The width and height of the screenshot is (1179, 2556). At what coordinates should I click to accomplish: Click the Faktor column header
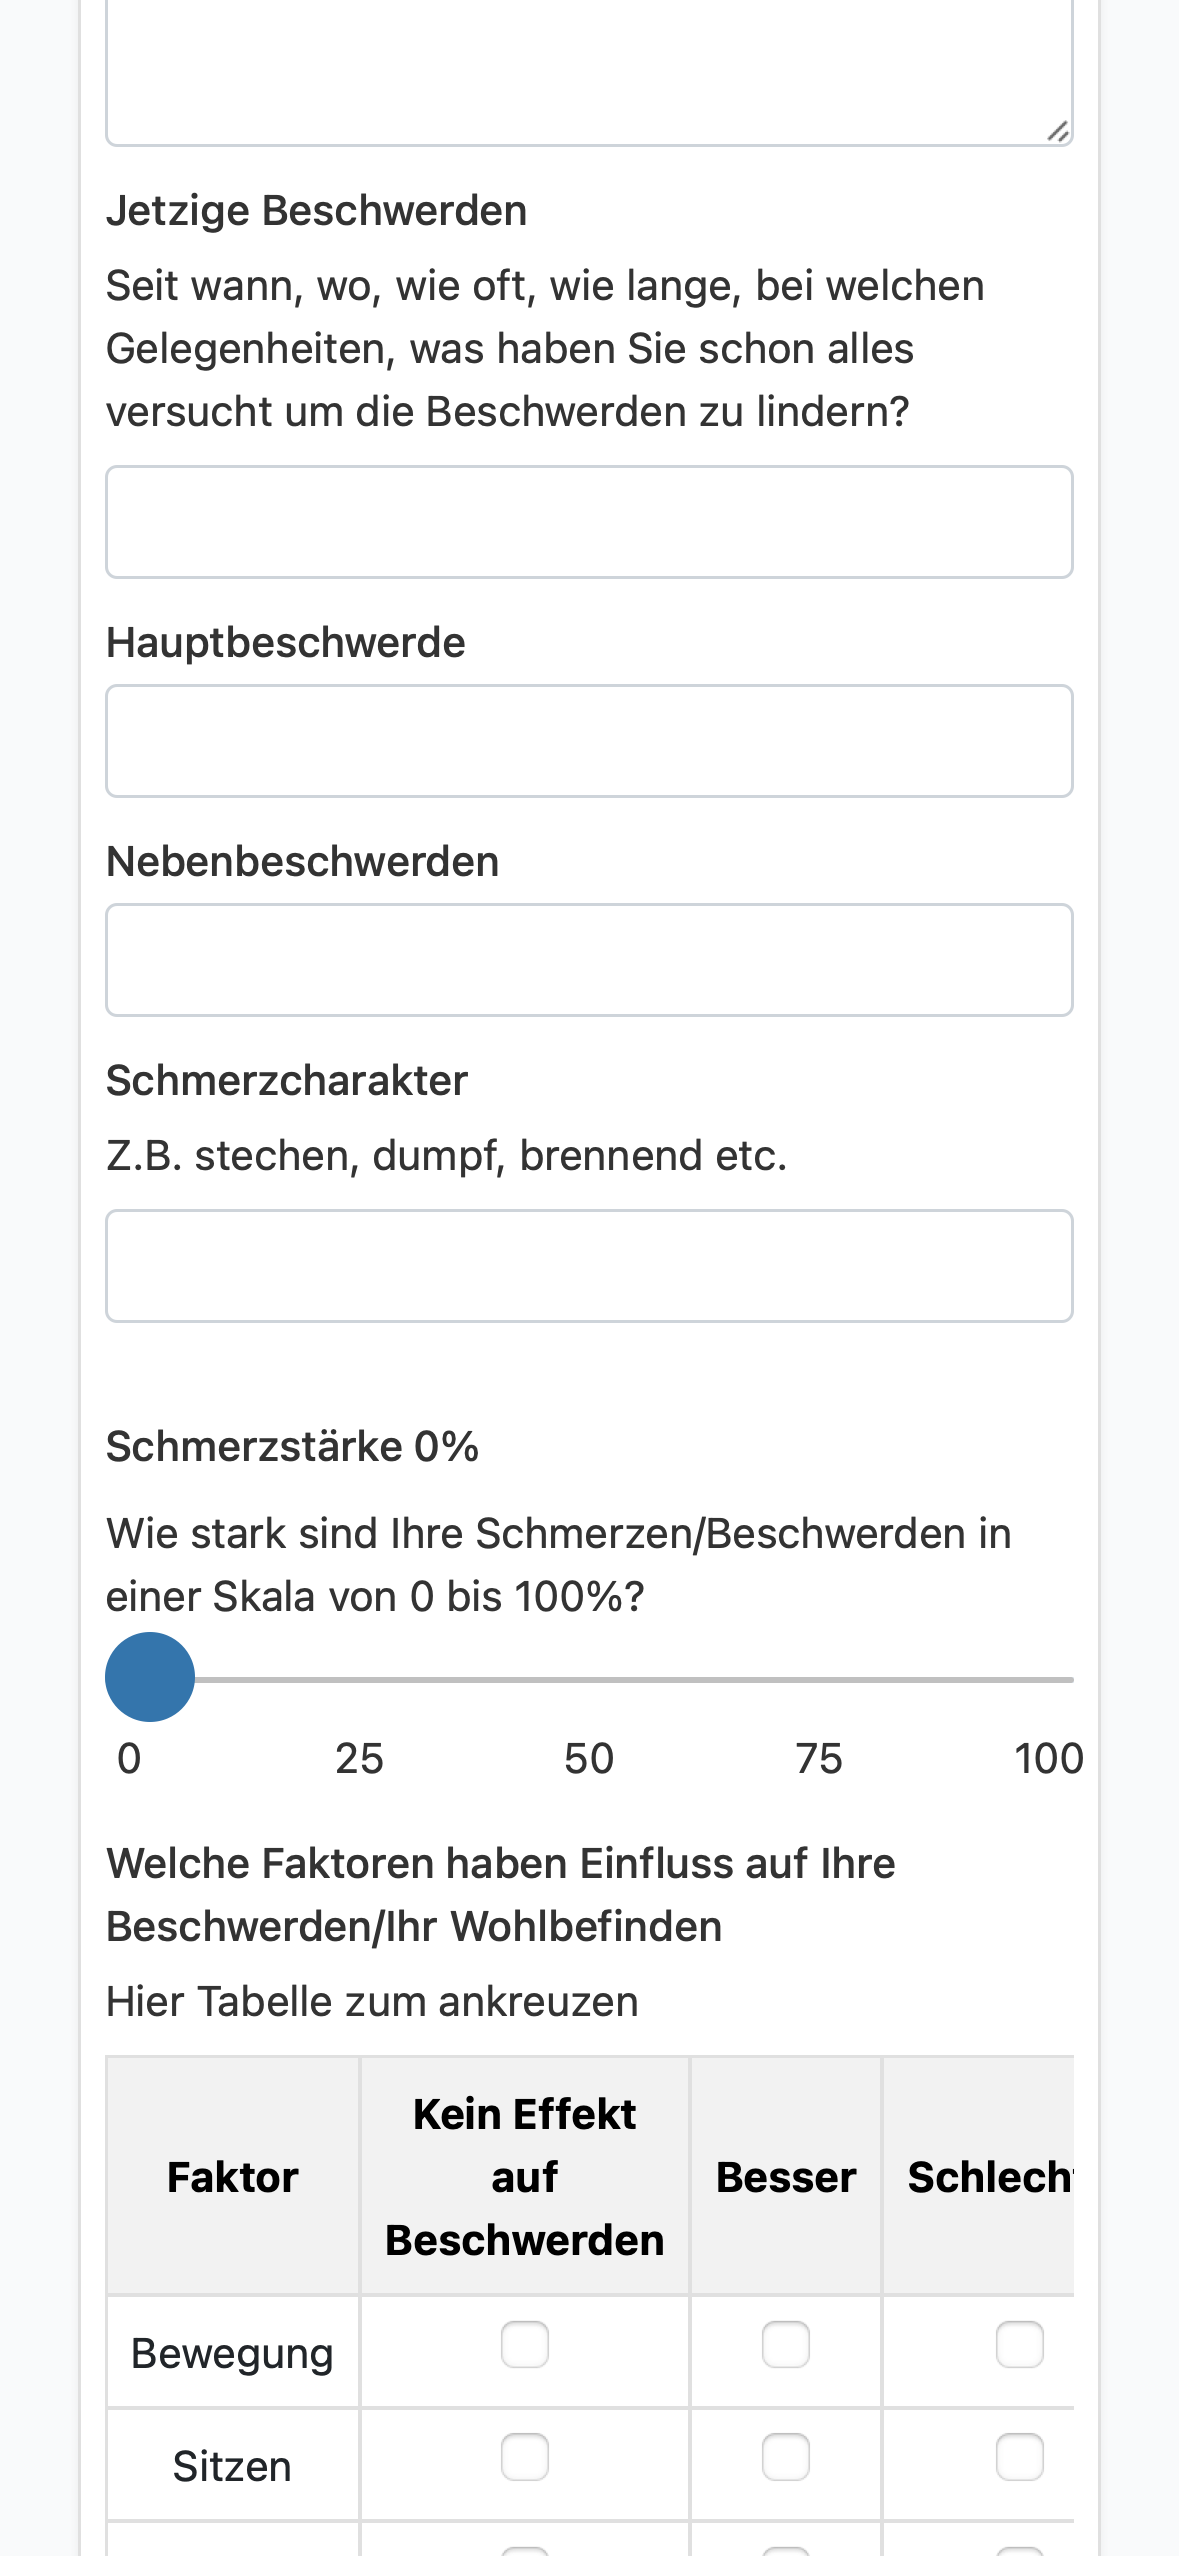coord(233,2177)
